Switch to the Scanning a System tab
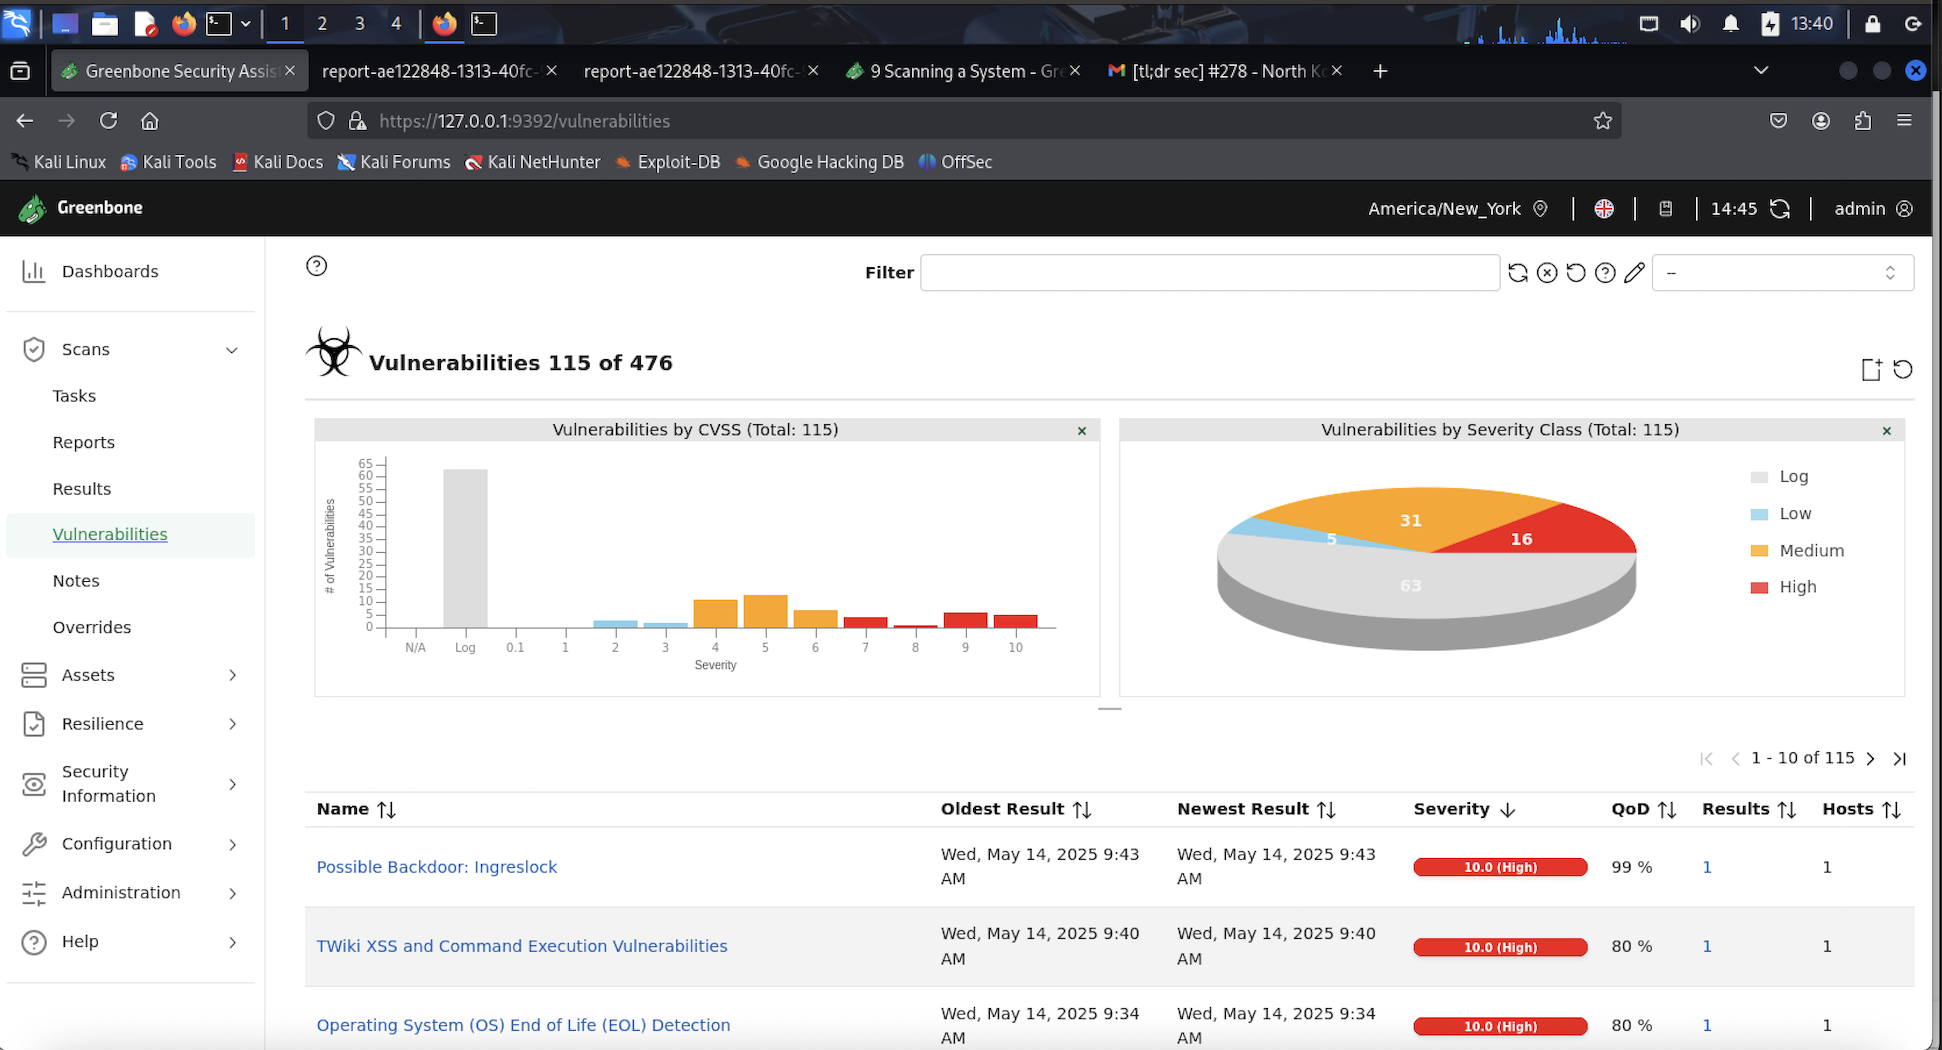The height and width of the screenshot is (1050, 1942). tap(964, 71)
